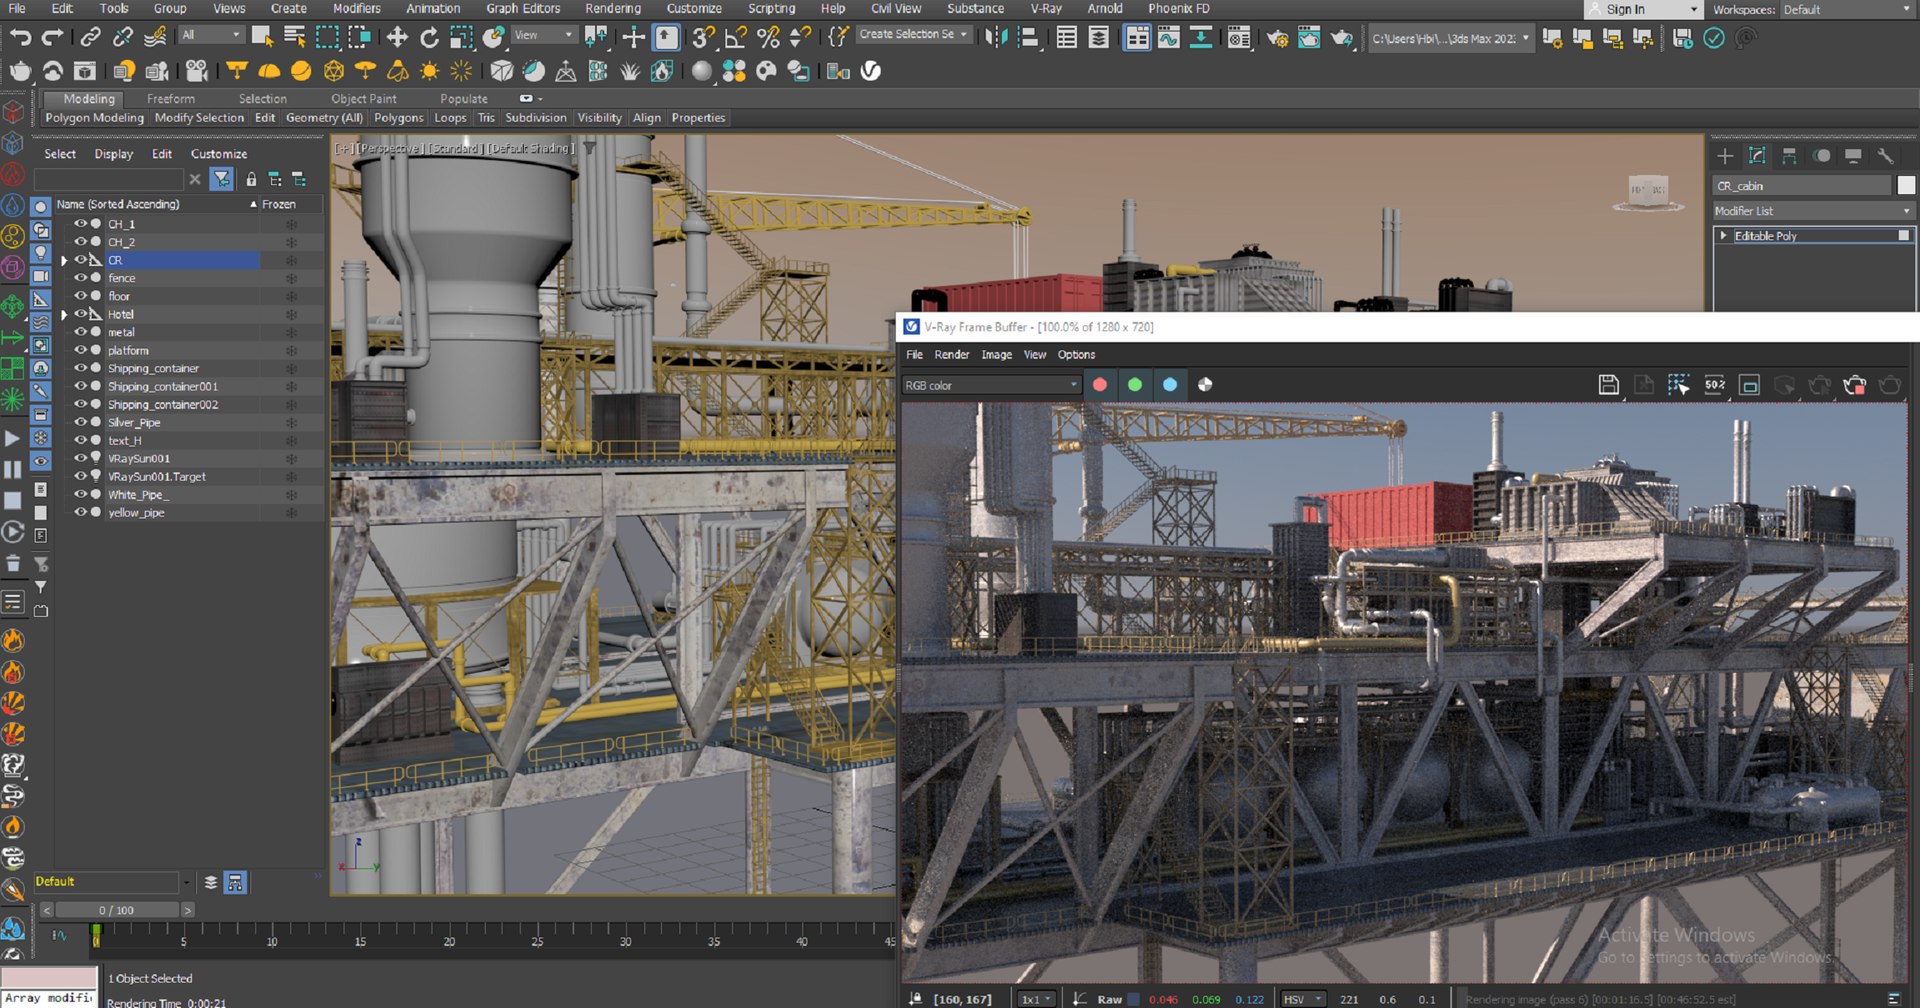The image size is (1920, 1008).
Task: Undo the last action in main toolbar
Action: 20,38
